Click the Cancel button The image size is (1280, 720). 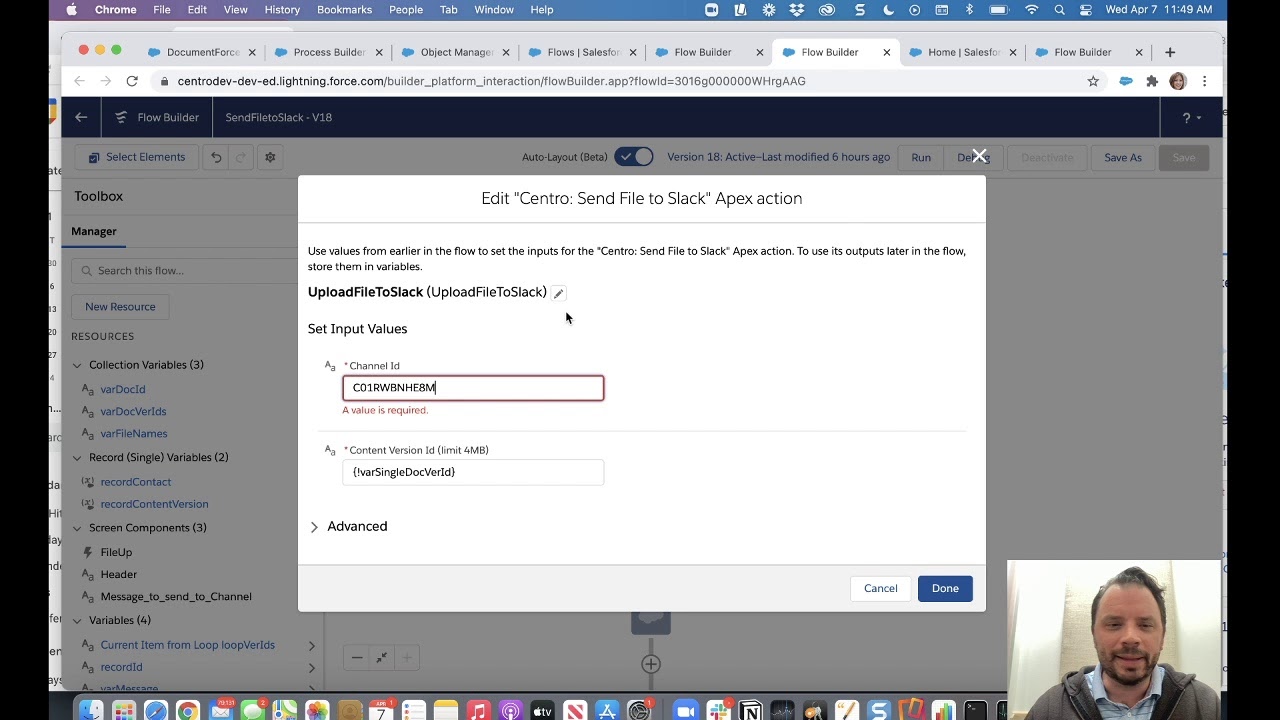881,588
